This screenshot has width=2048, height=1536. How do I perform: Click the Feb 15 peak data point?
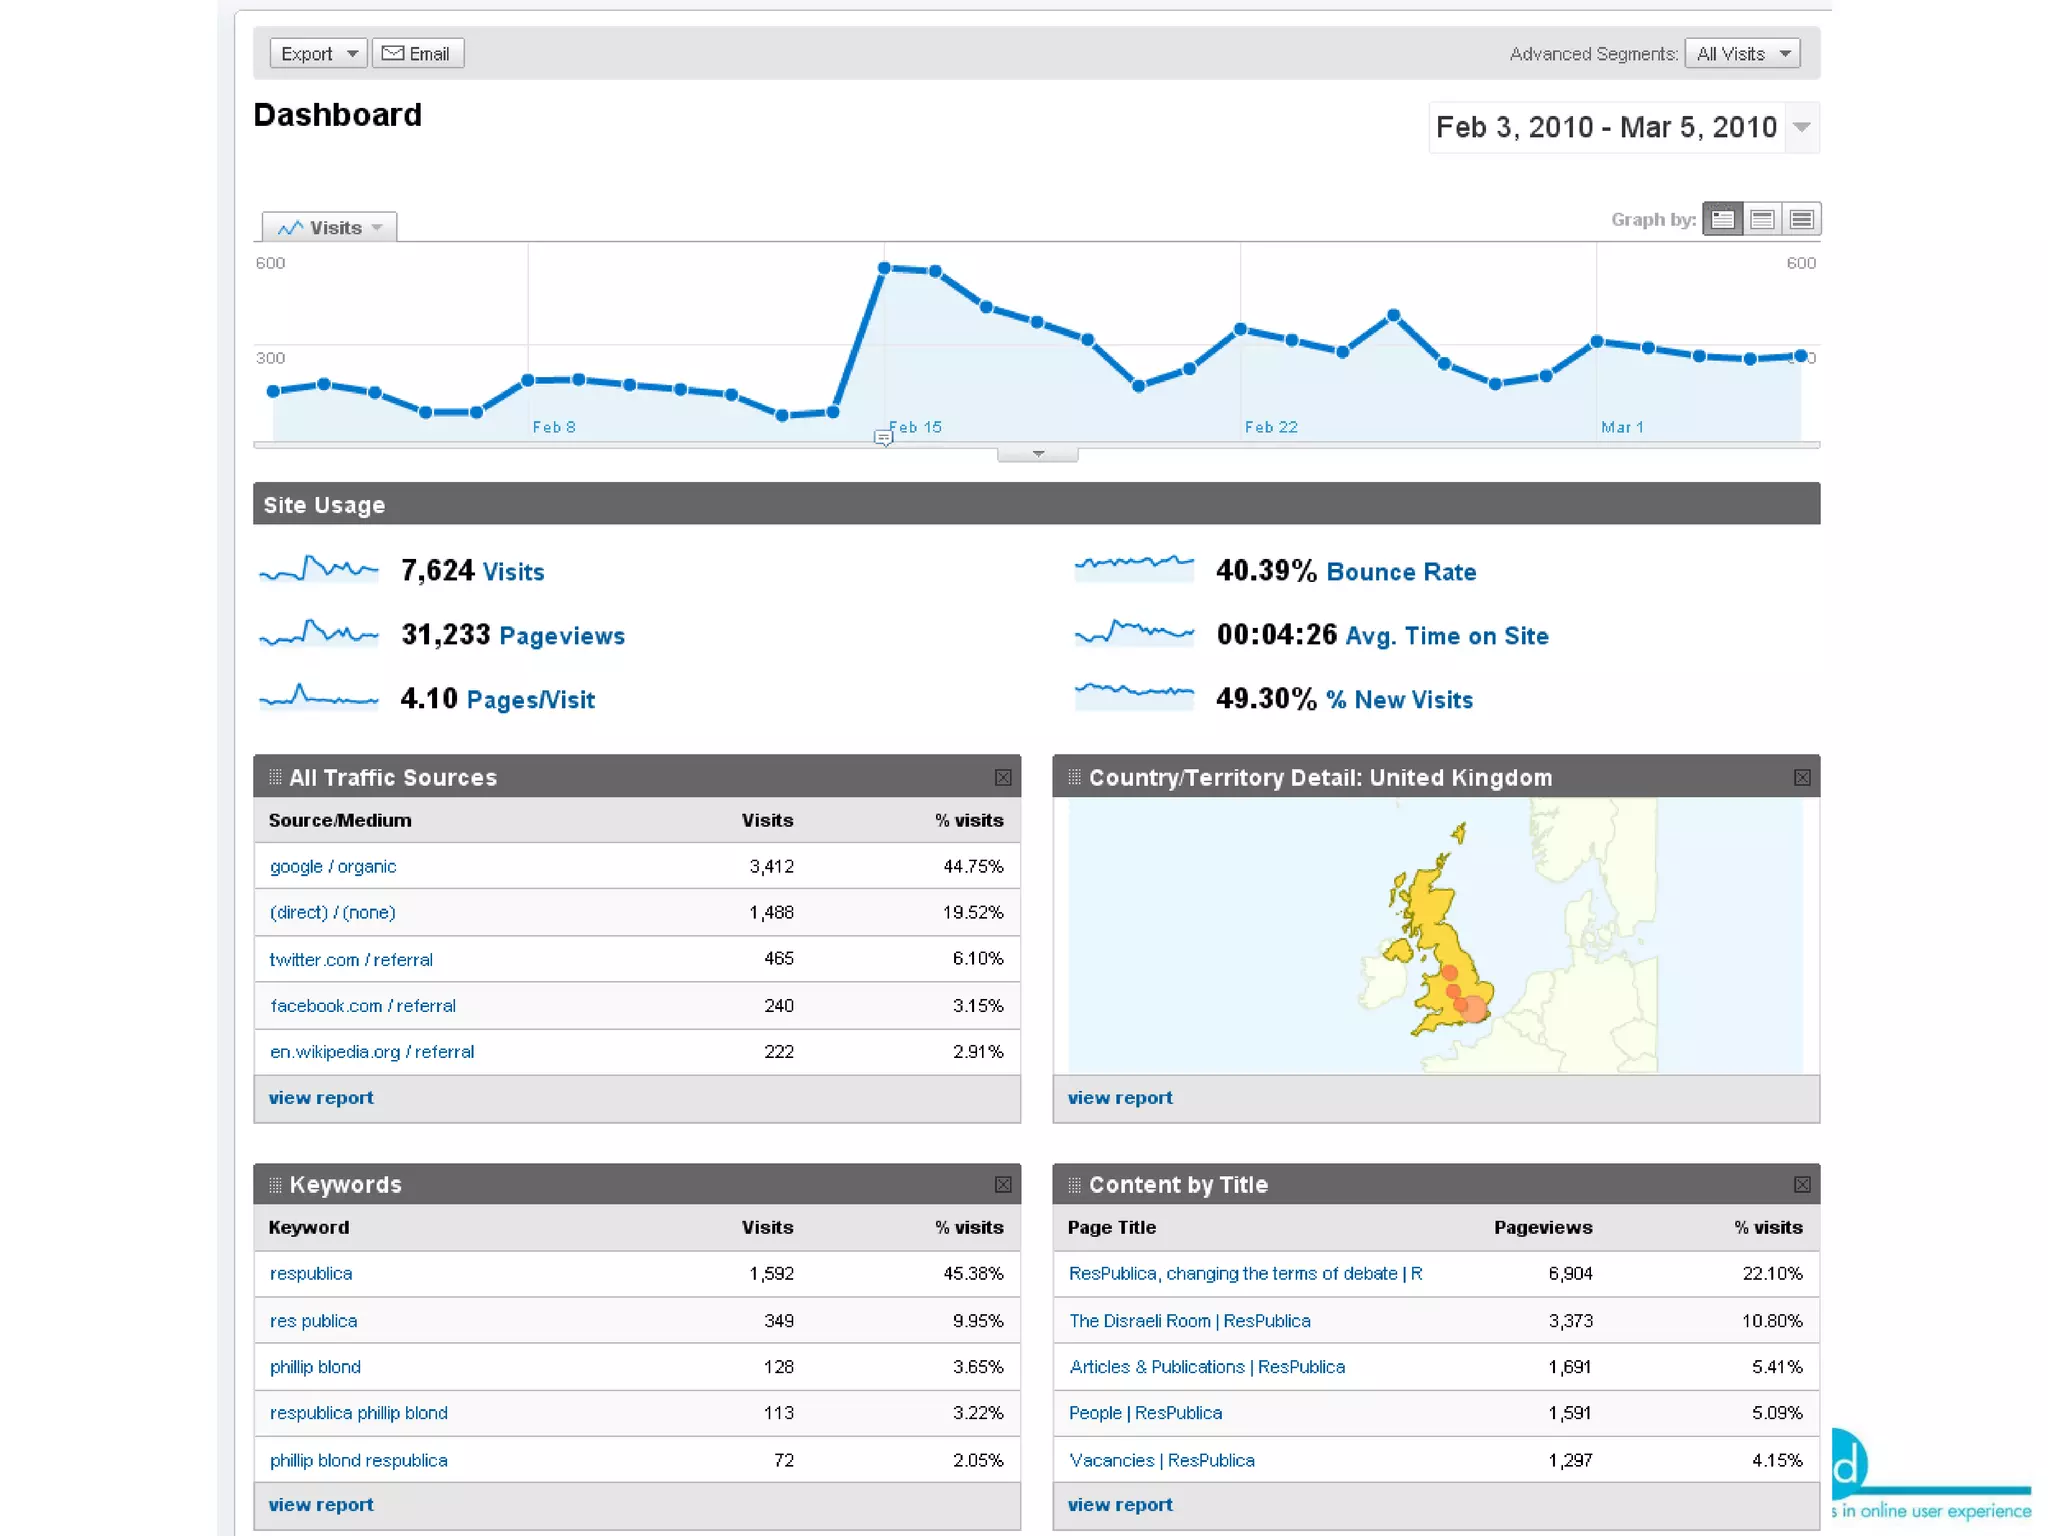(884, 268)
